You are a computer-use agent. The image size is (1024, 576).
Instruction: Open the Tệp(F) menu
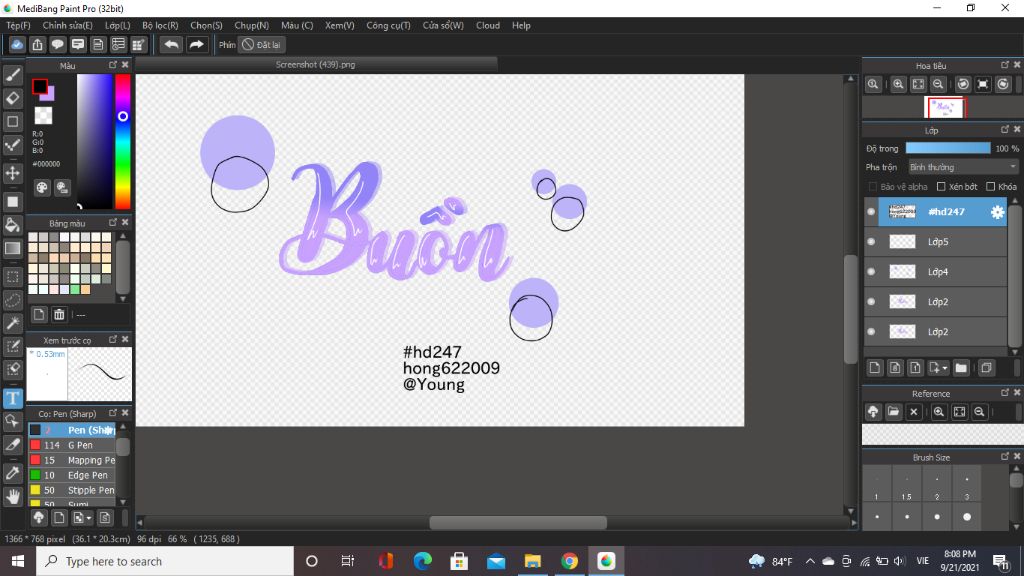[18, 25]
